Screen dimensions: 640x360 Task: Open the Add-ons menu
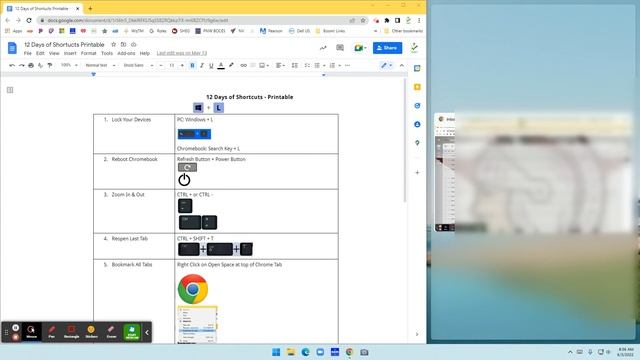click(126, 53)
